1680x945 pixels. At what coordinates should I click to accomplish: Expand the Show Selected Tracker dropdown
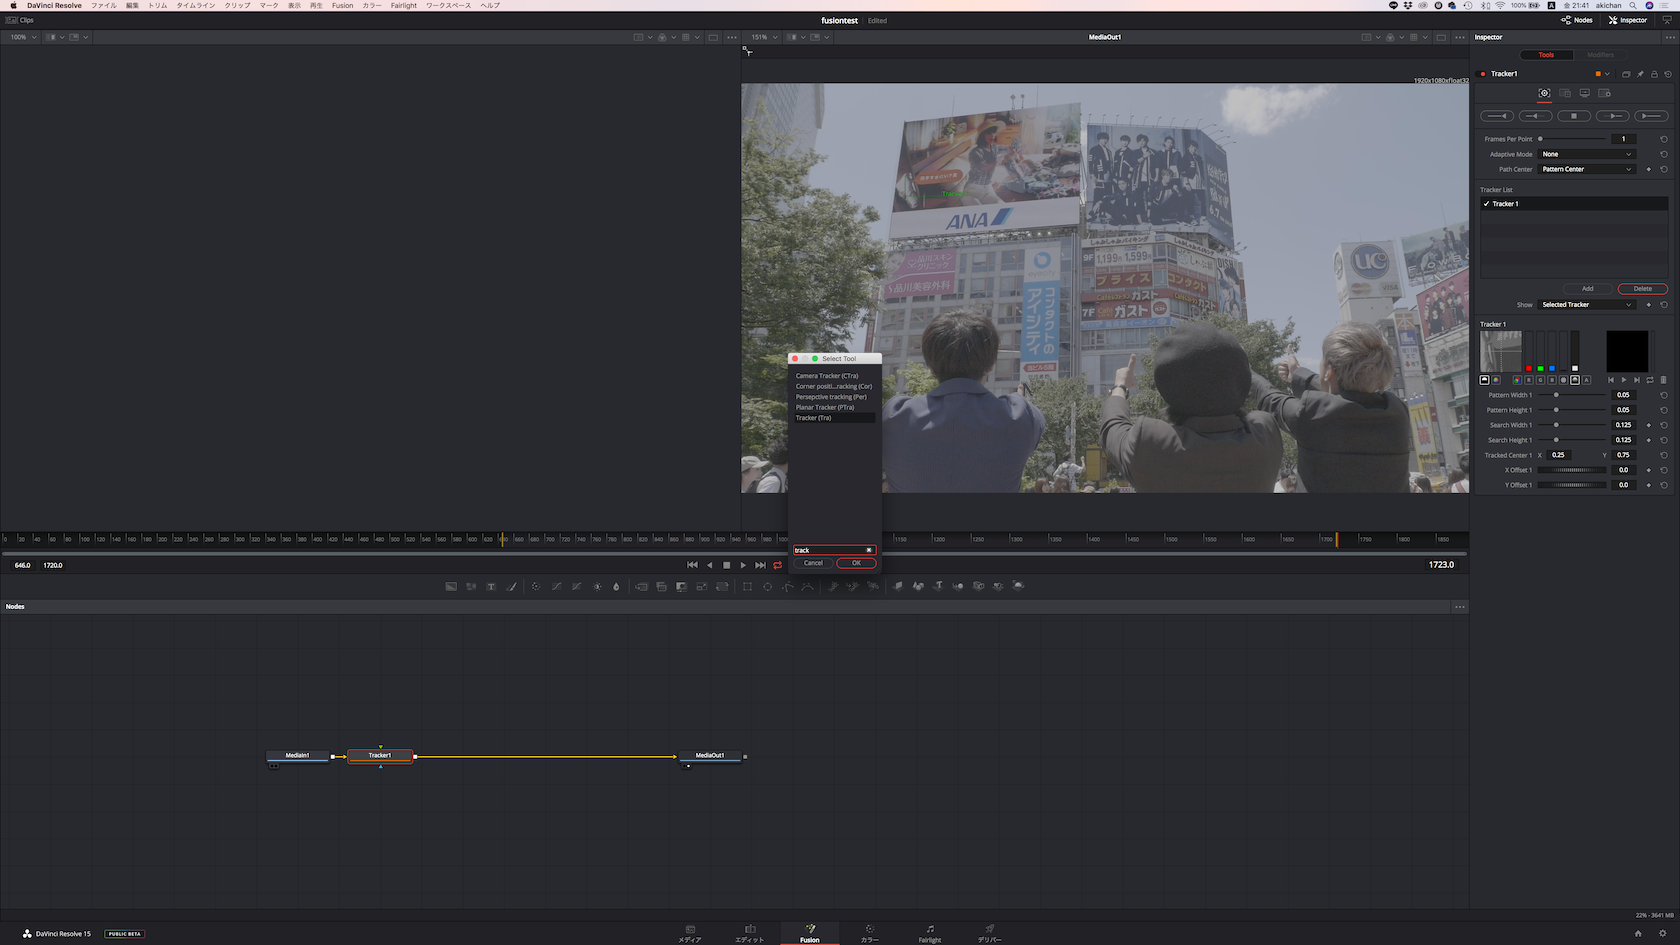pyautogui.click(x=1586, y=305)
